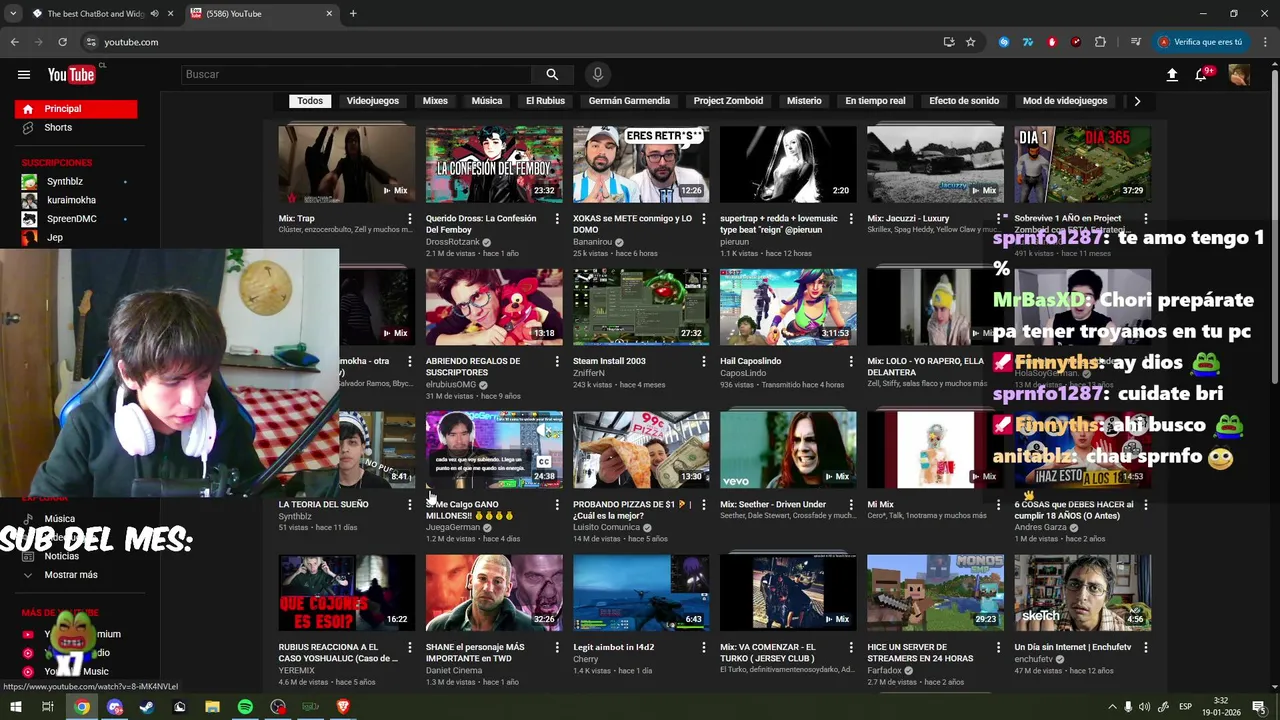Open the YouTube hamburger guide menu

tap(24, 74)
